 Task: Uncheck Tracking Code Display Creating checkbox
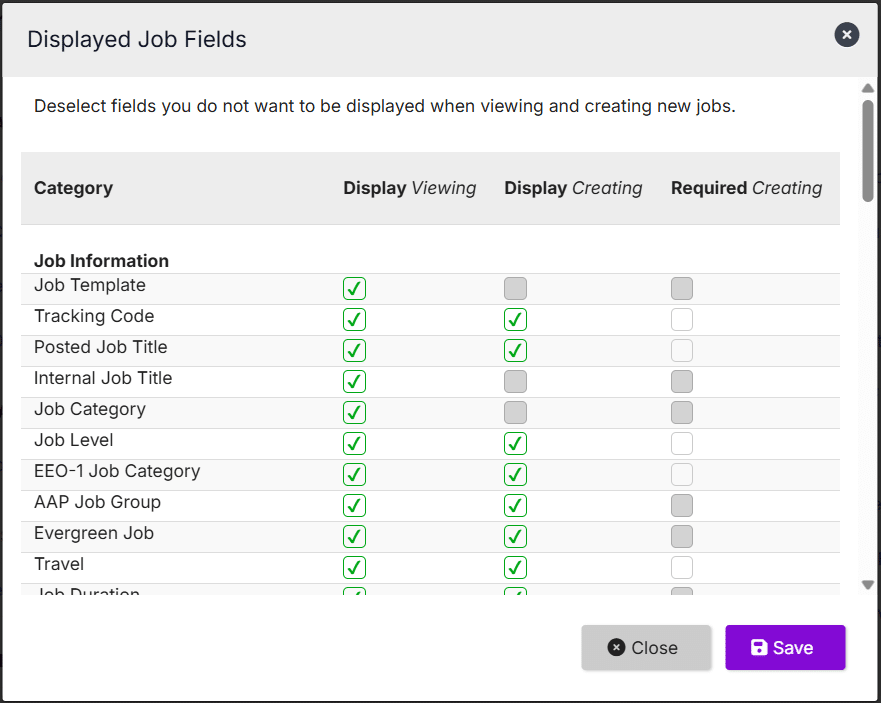(x=515, y=320)
